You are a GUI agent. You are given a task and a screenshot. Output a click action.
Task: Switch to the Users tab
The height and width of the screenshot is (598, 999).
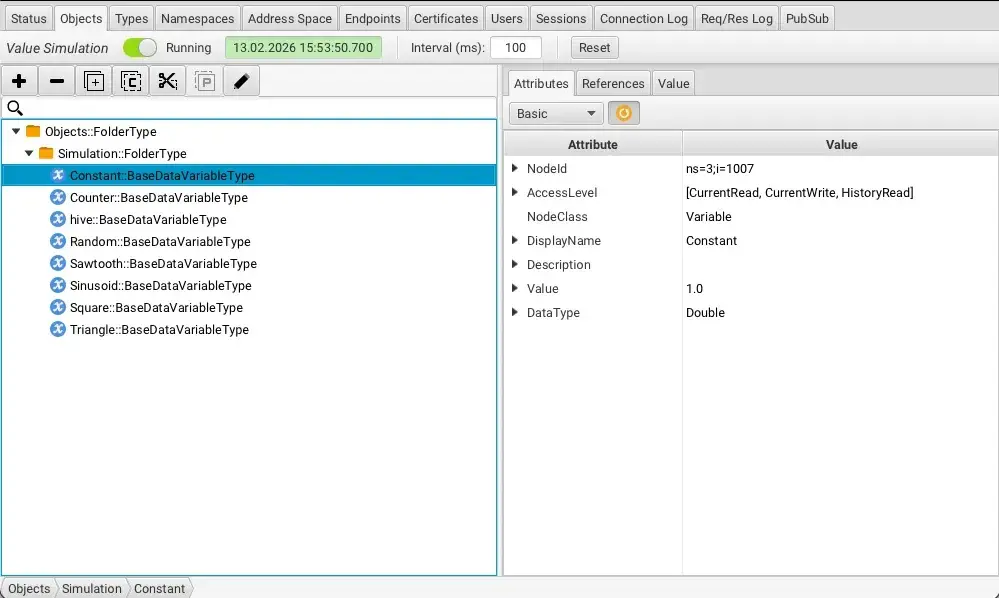[x=507, y=18]
